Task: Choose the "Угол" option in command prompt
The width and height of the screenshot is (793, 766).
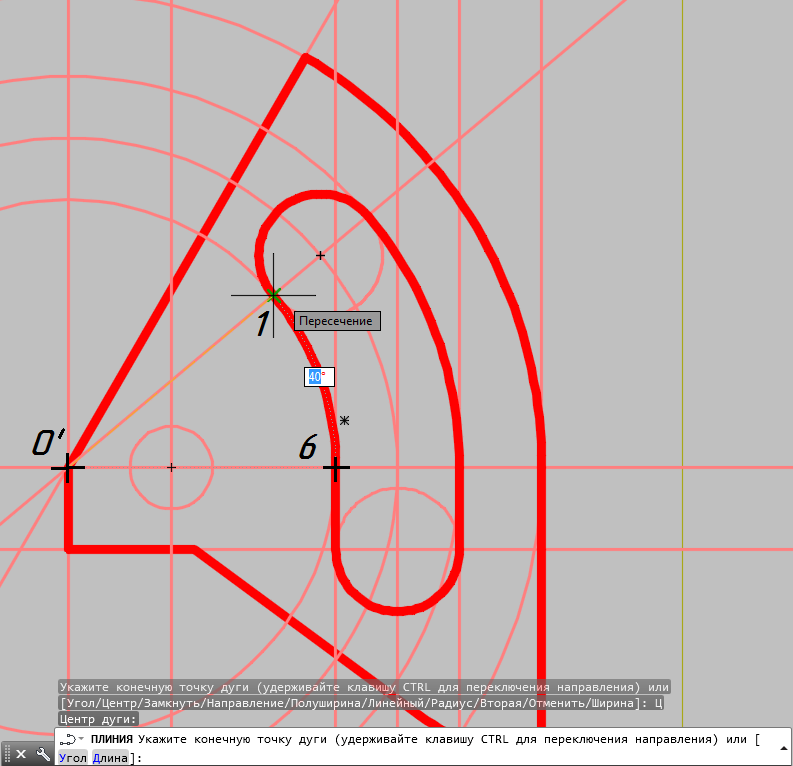Action: tap(73, 759)
